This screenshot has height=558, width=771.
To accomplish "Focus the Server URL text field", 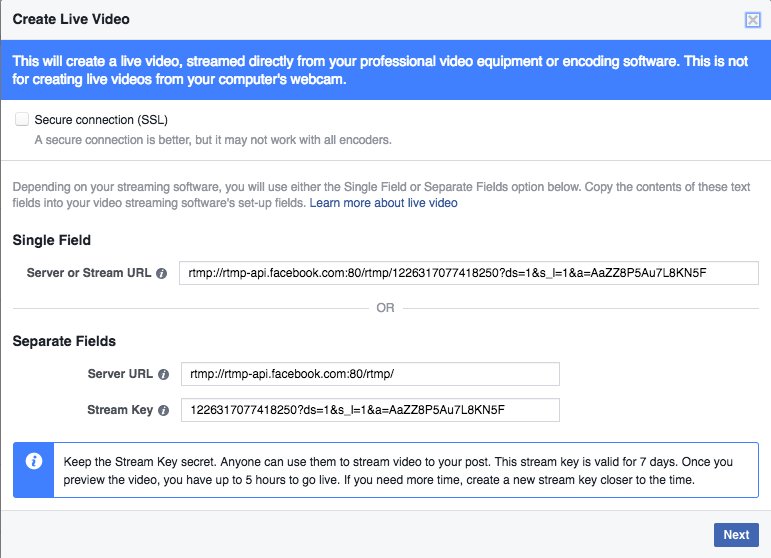I will 369,374.
